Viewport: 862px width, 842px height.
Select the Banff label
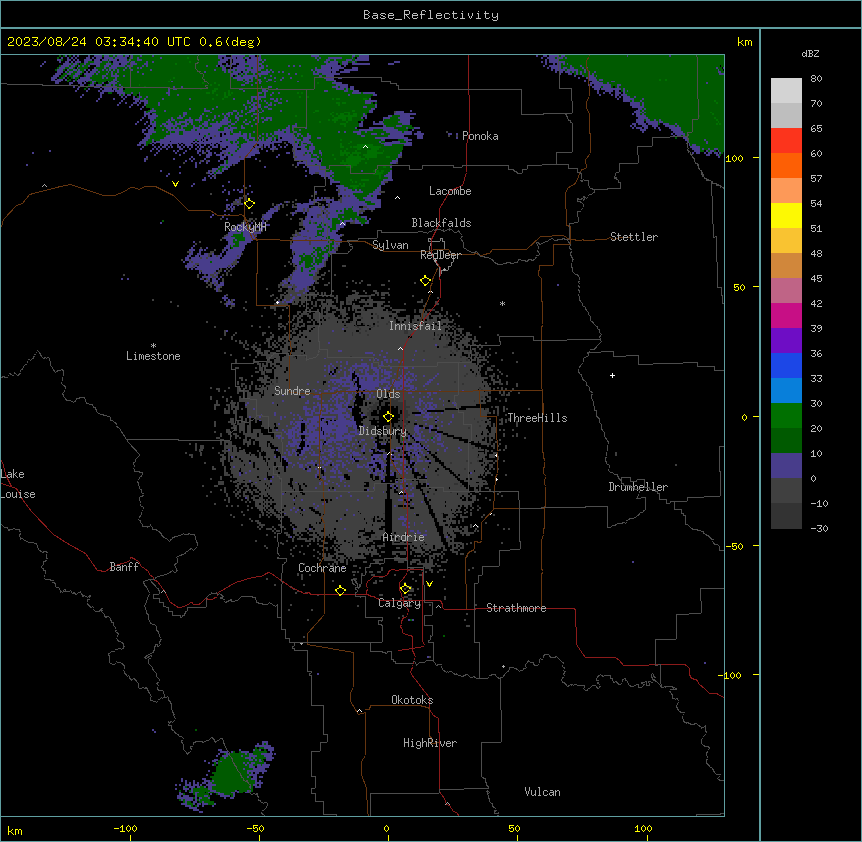click(x=124, y=567)
